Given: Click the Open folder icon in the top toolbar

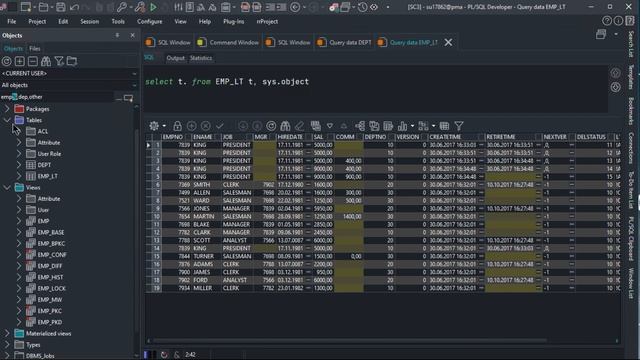Looking at the screenshot, I should click(43, 7).
